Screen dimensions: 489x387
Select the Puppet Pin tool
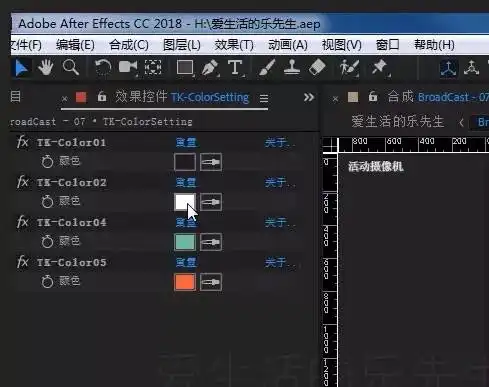[380, 68]
